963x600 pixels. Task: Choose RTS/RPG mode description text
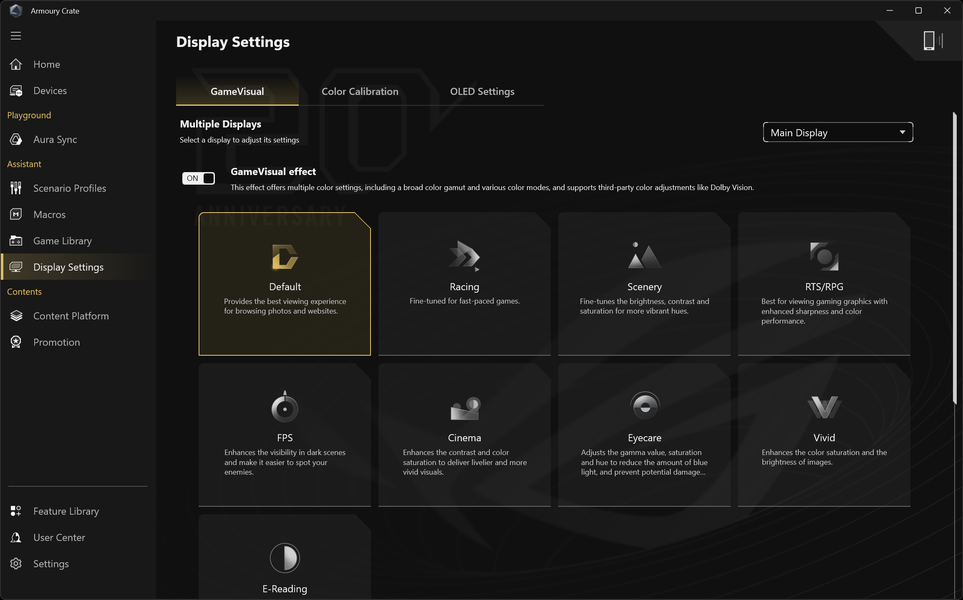tap(824, 311)
